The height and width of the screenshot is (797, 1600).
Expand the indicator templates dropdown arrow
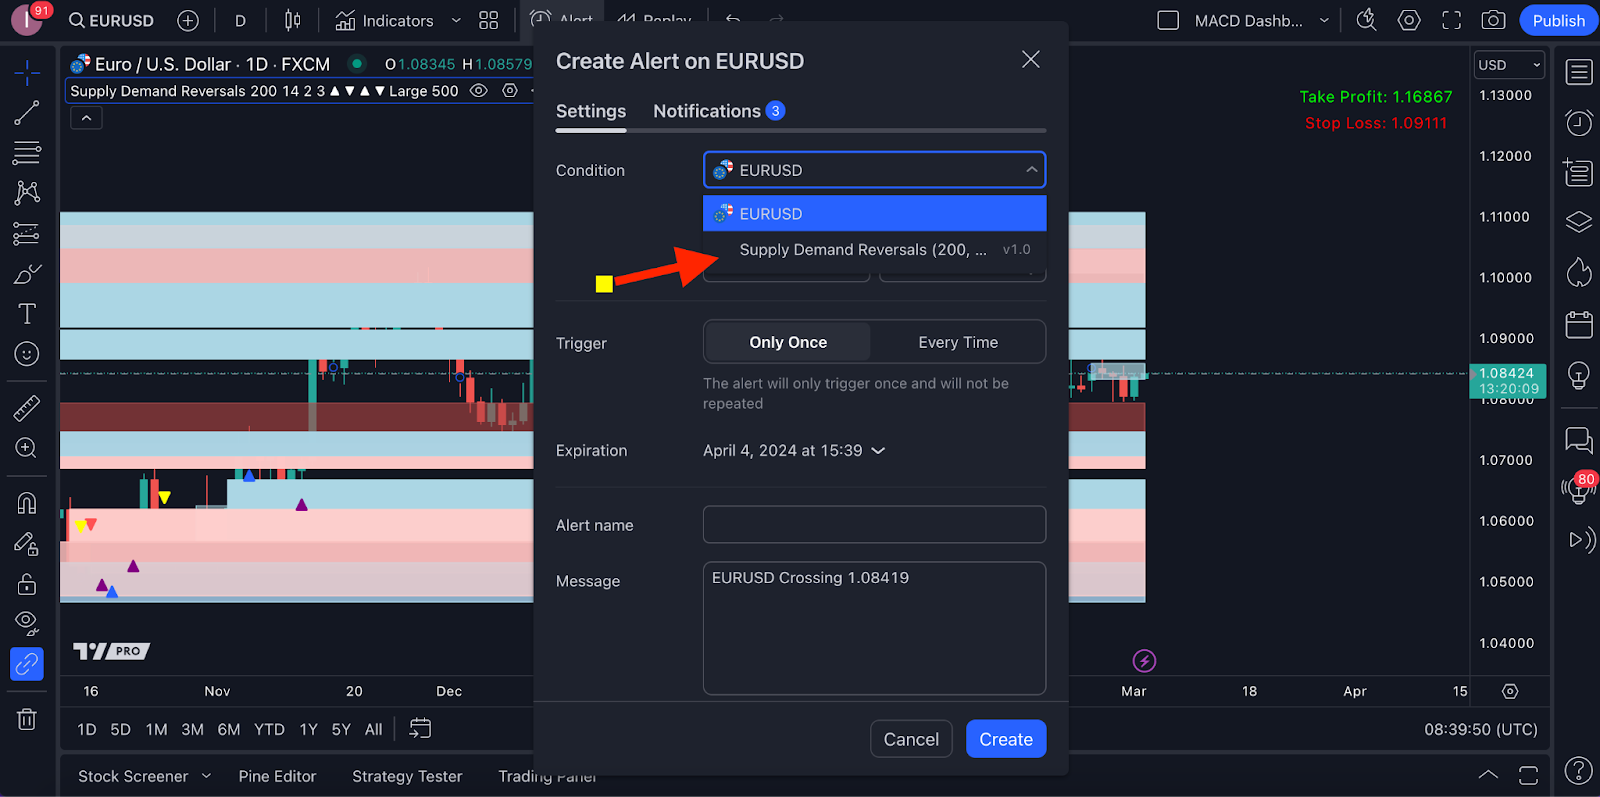pos(456,20)
